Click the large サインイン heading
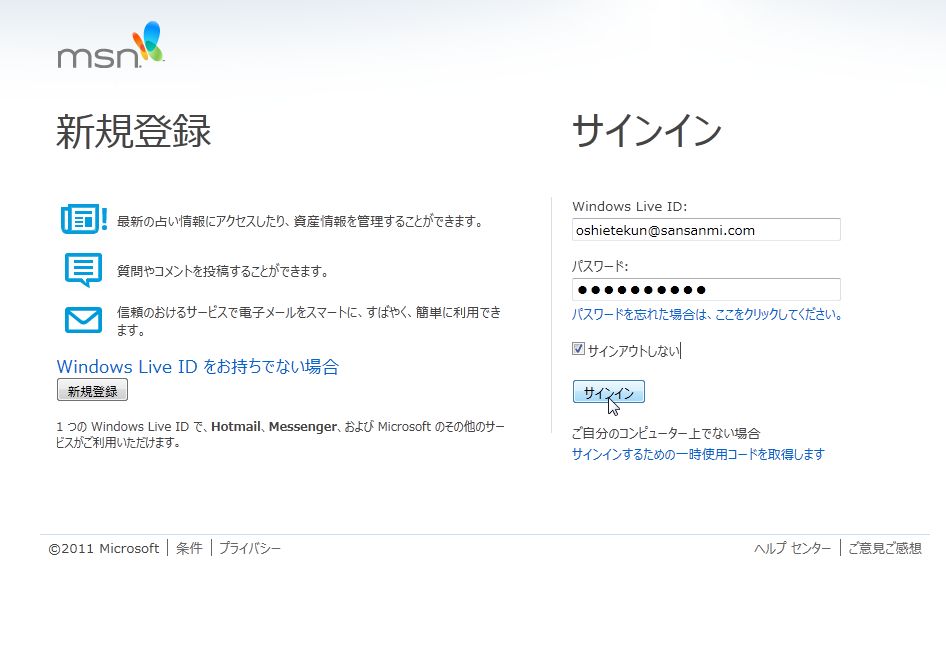The height and width of the screenshot is (658, 946). click(x=647, y=131)
